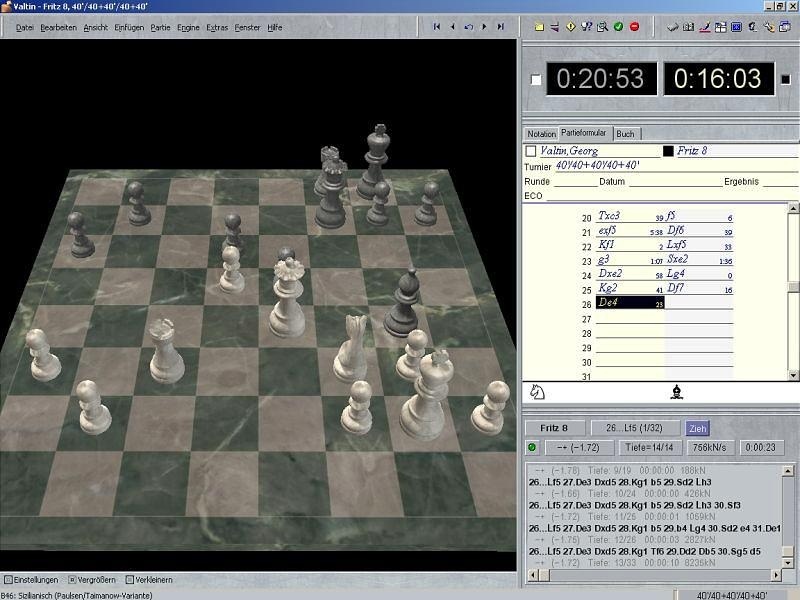Image resolution: width=800 pixels, height=600 pixels.
Task: Toggle the Einstellungen checkbox below the board
Action: click(8, 579)
